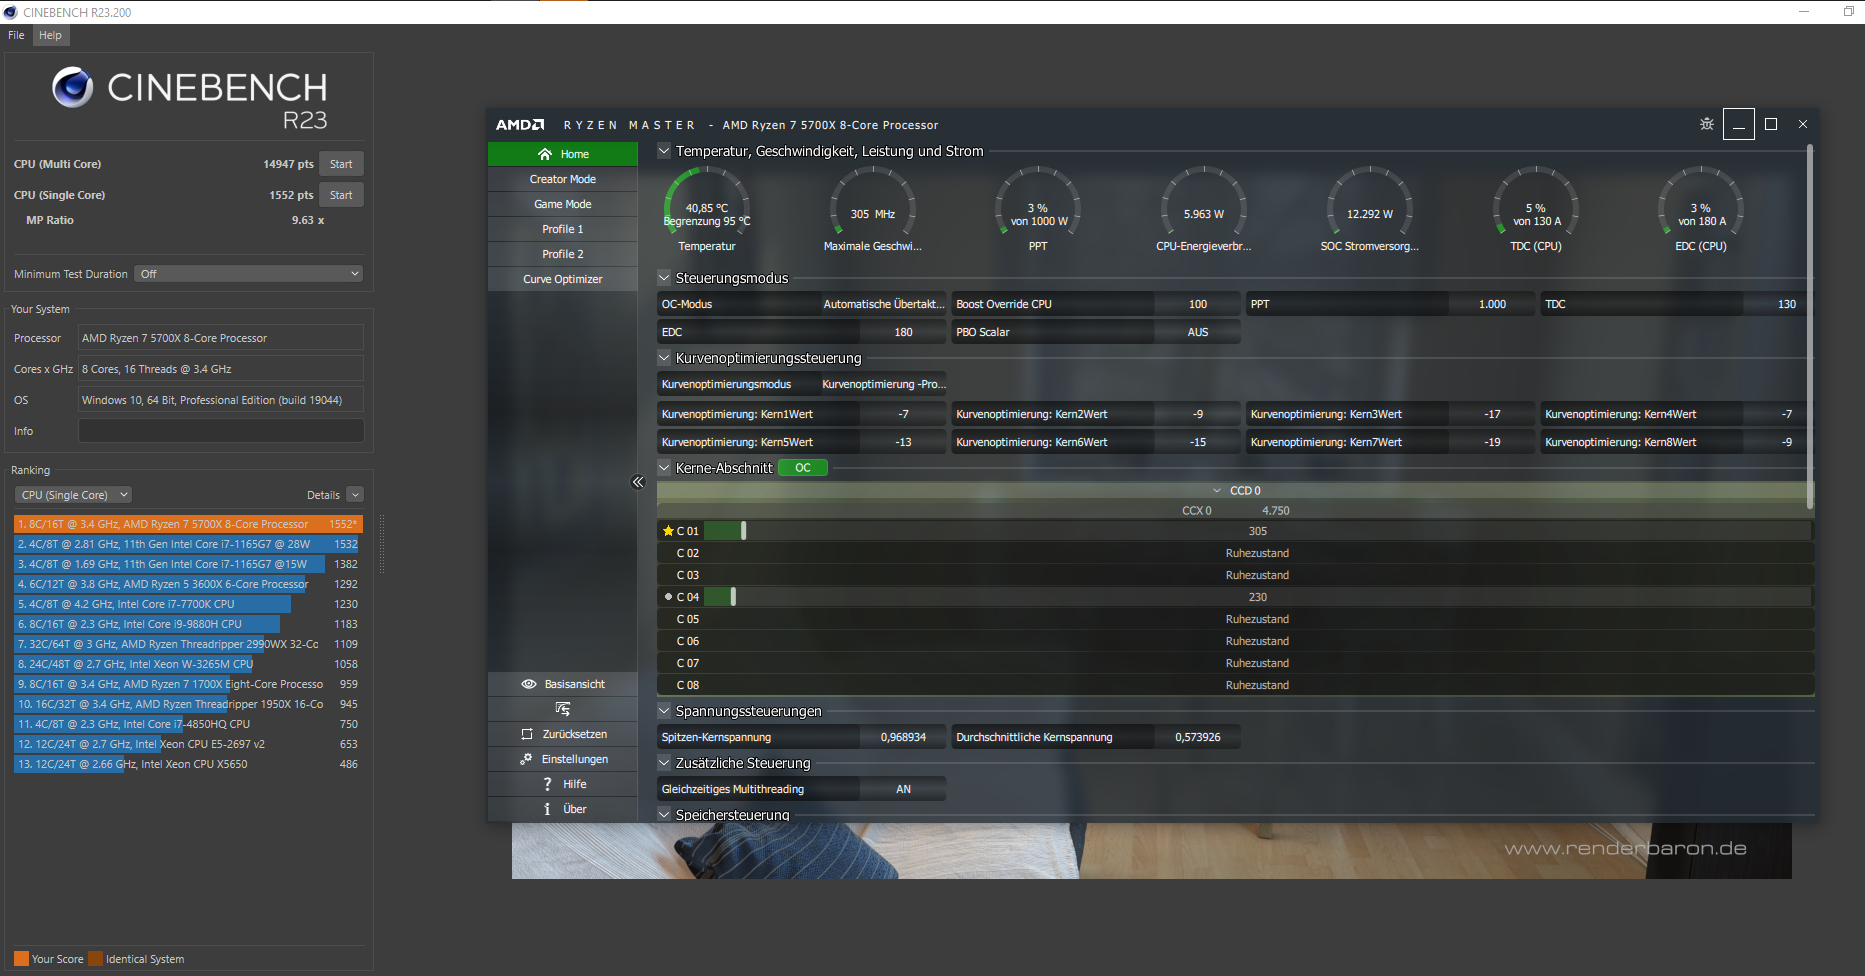Open Minimum Test Duration dropdown
The image size is (1865, 976).
click(x=248, y=274)
